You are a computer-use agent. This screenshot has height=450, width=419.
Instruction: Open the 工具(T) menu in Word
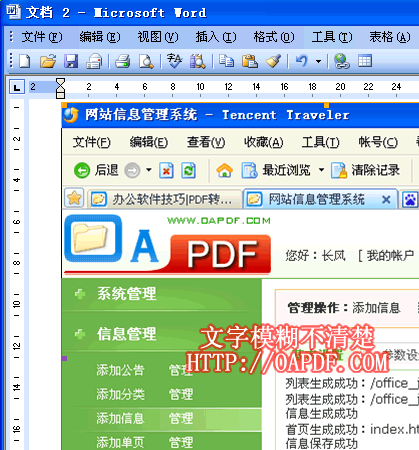coord(332,37)
